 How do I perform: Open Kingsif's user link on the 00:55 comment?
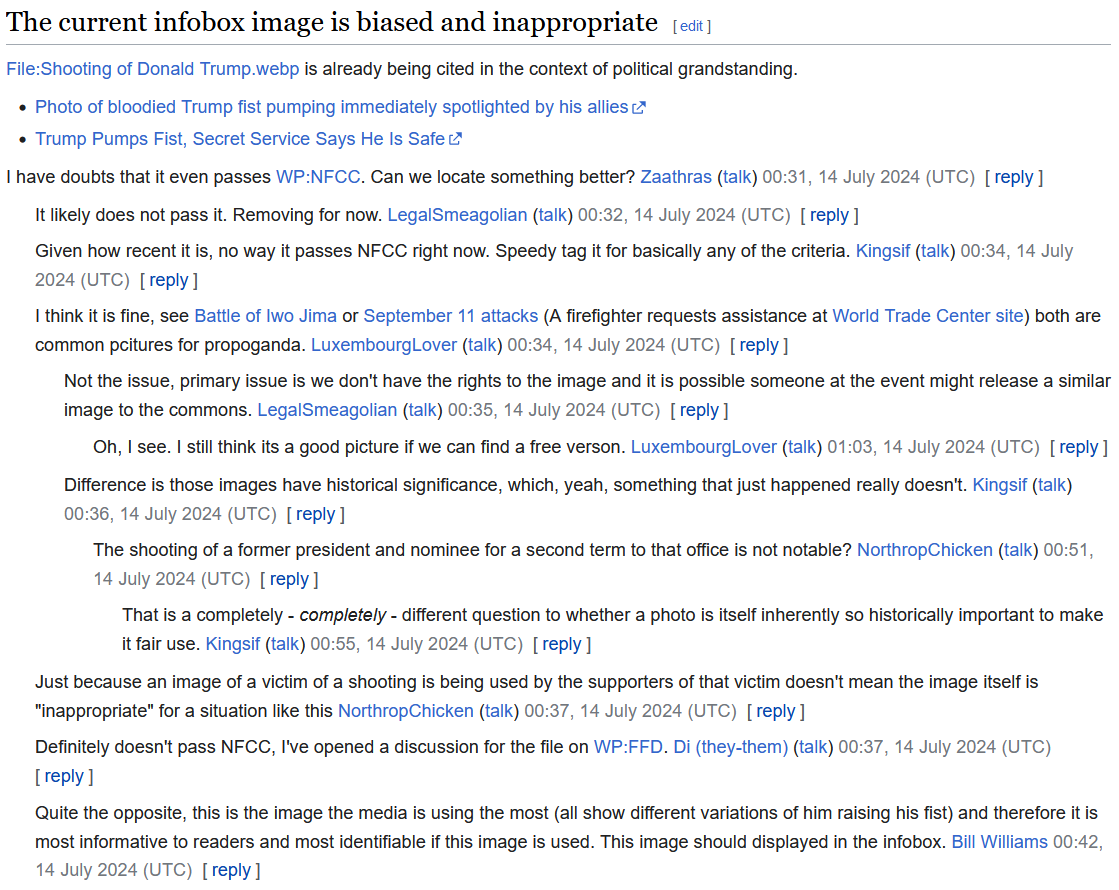pos(233,644)
